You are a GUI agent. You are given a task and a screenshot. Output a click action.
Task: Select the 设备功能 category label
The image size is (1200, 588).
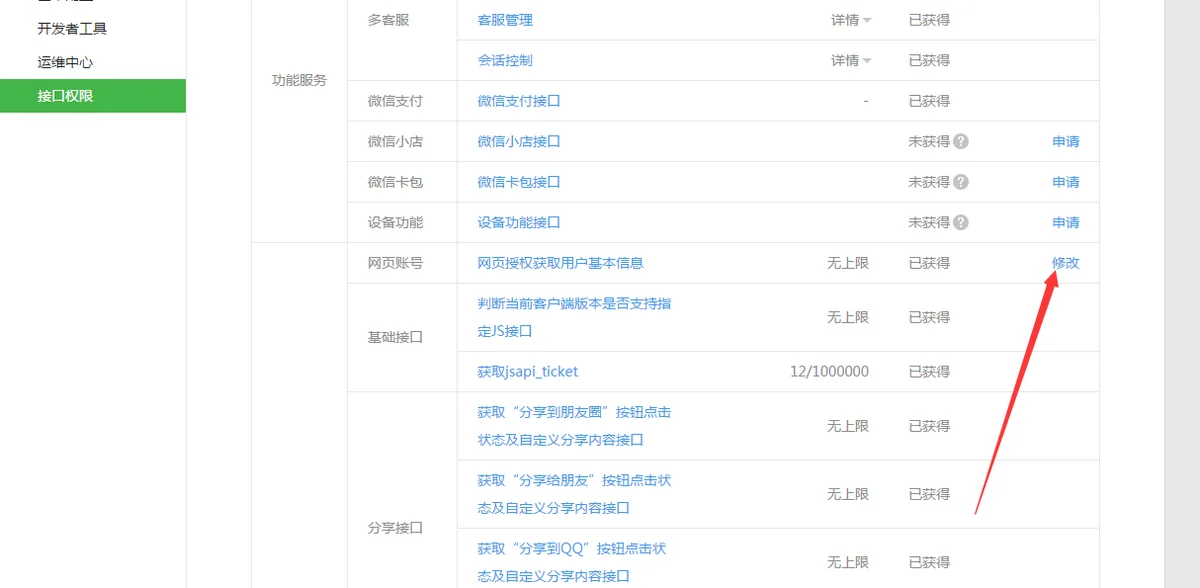pos(395,222)
